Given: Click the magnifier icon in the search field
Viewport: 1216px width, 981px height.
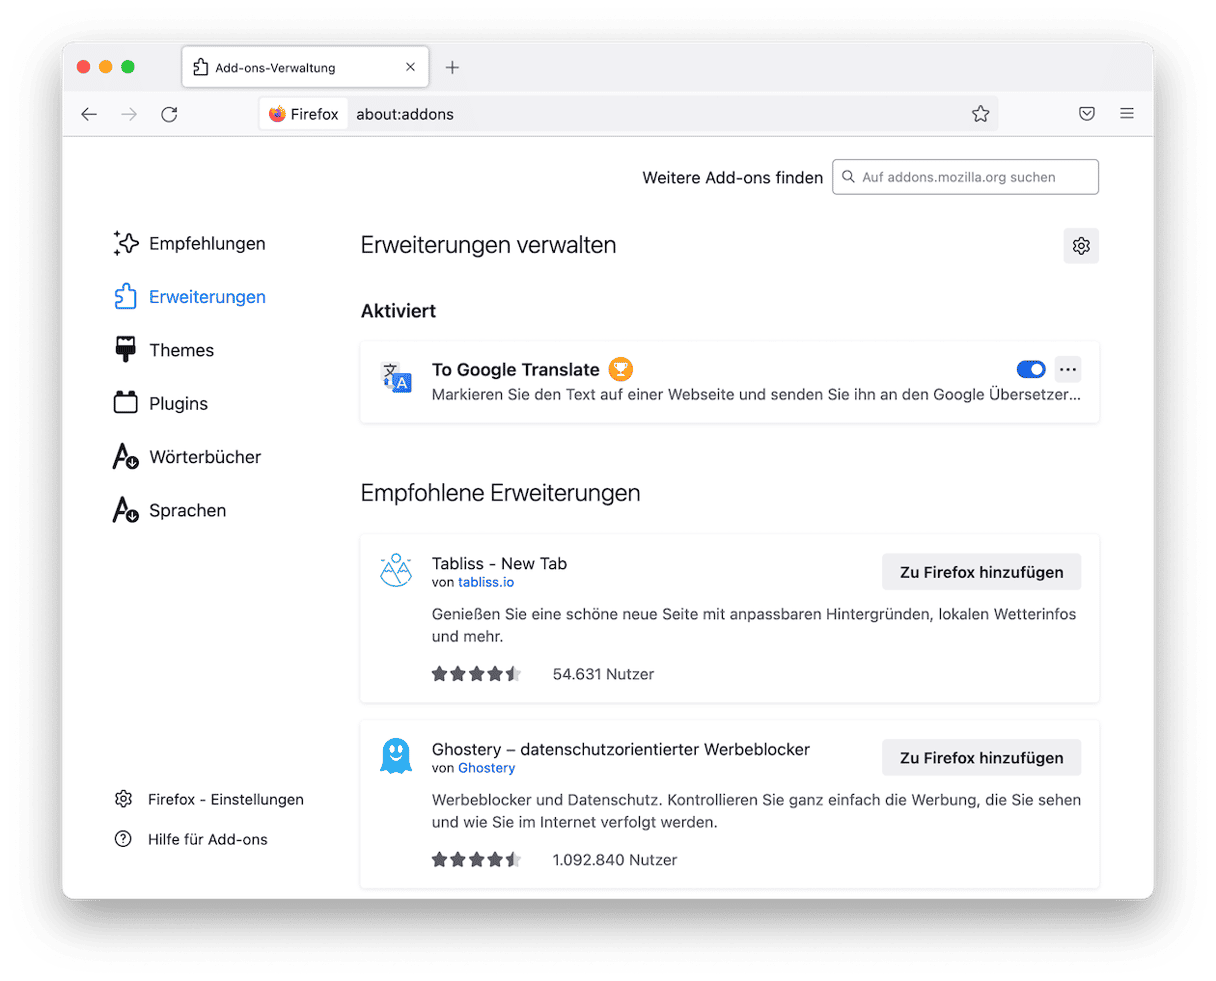Looking at the screenshot, I should (848, 177).
